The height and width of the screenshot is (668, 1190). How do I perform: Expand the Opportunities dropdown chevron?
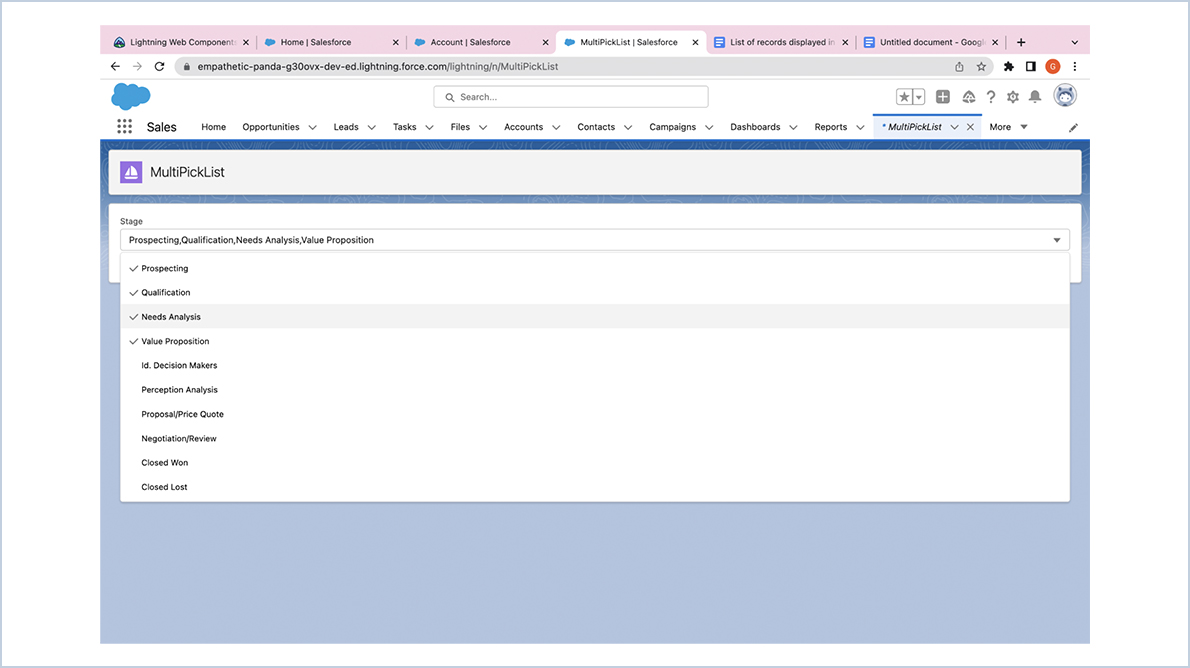(x=313, y=127)
